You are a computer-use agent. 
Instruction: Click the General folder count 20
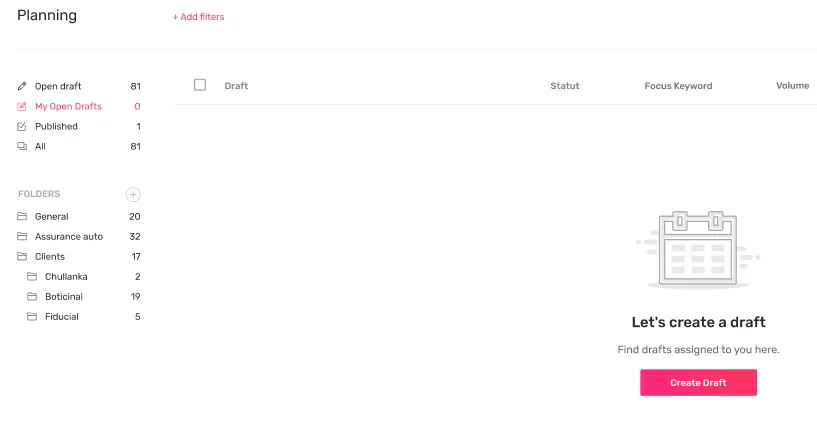point(134,216)
